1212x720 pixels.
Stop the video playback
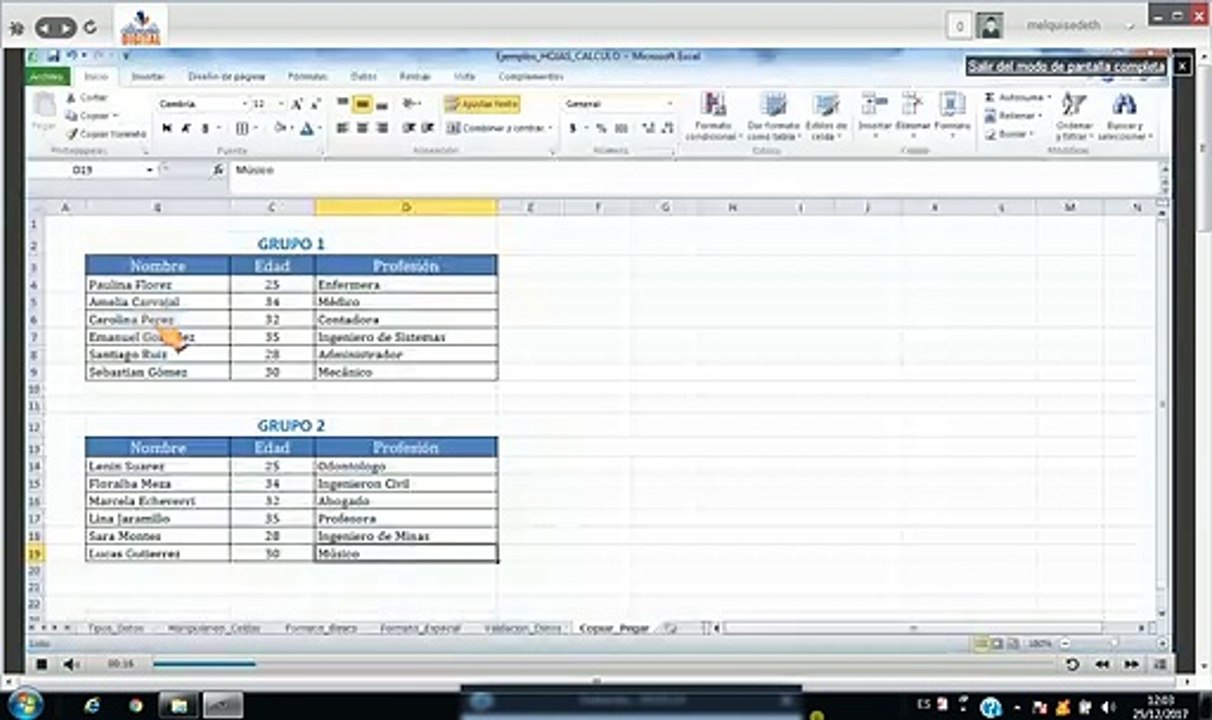[x=42, y=664]
